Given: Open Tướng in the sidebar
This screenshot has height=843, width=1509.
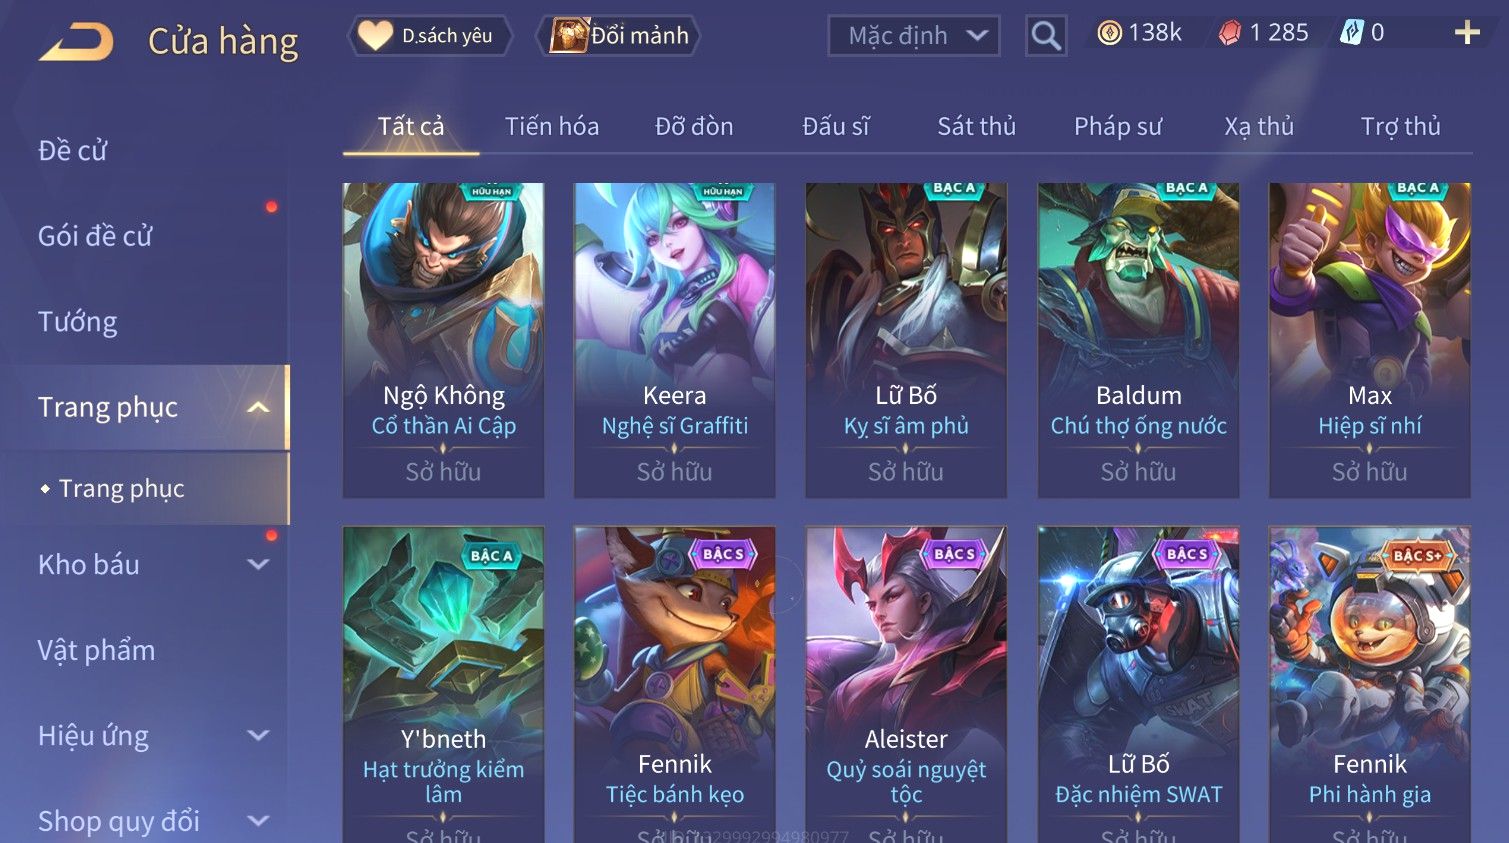Looking at the screenshot, I should point(77,322).
